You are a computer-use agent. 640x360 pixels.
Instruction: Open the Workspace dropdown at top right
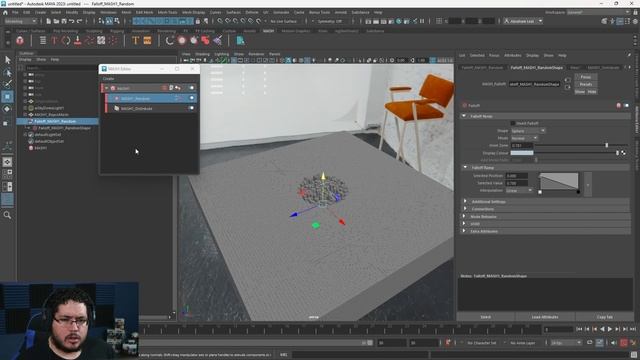(598, 12)
